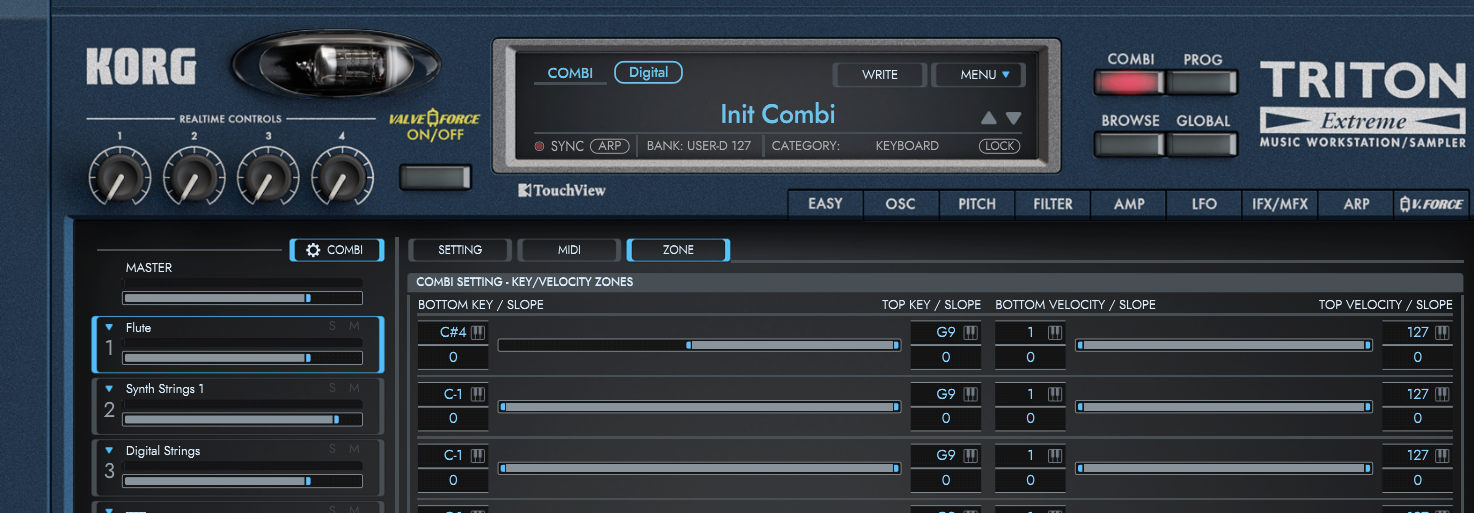Click the COMBI tab in the display
This screenshot has height=513, width=1474.
[x=570, y=73]
